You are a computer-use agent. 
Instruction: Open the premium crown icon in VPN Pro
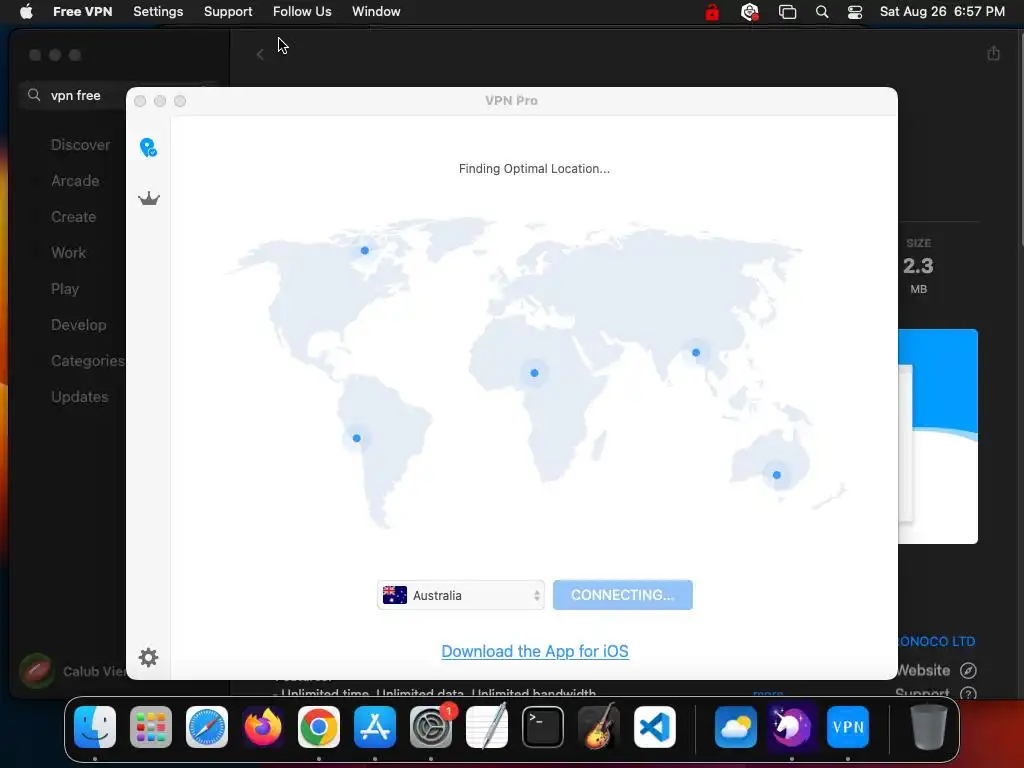click(149, 199)
